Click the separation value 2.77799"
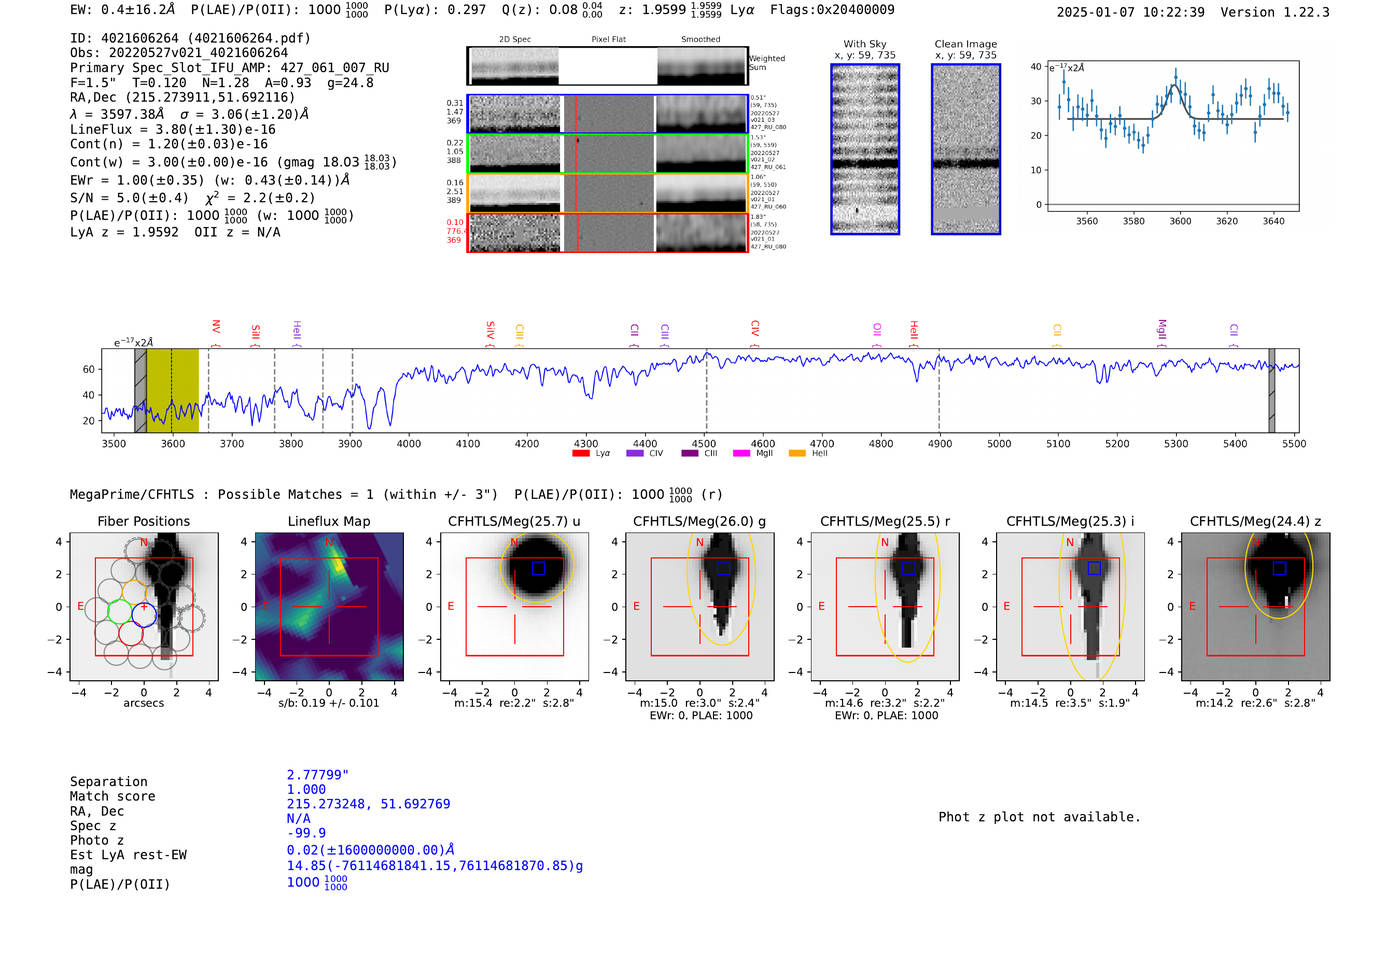Viewport: 1400px width, 953px height. [318, 775]
